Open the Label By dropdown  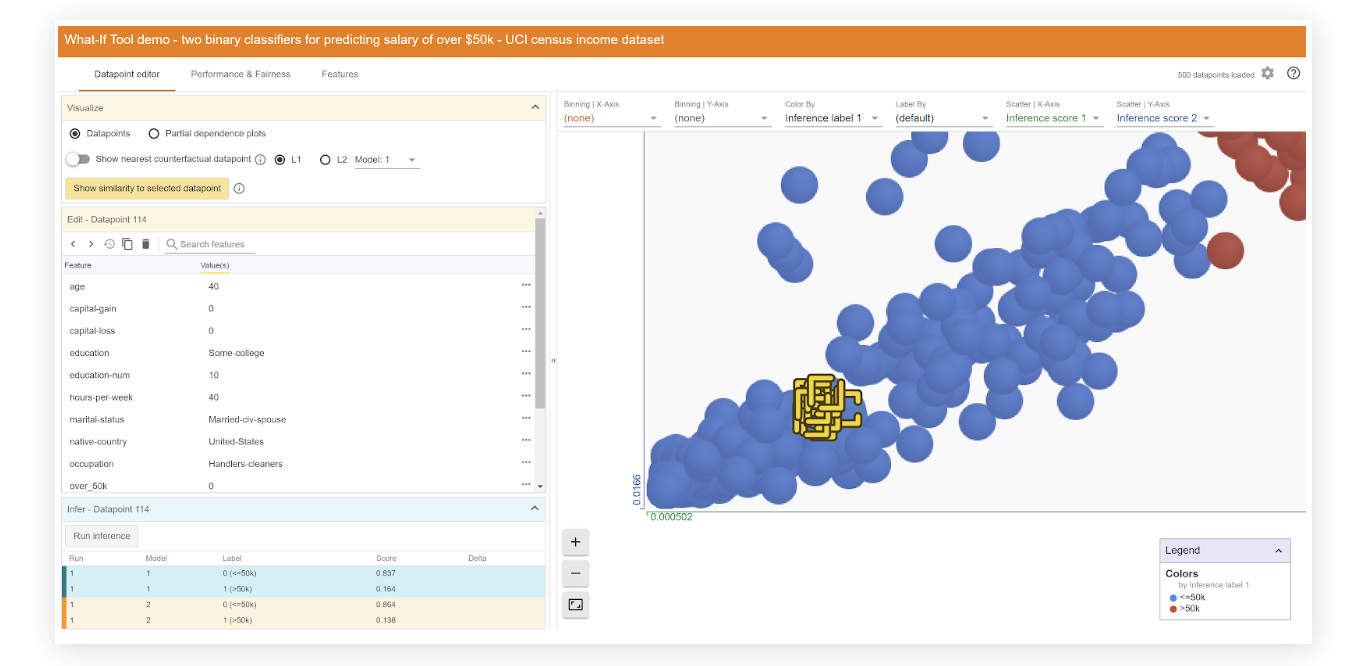tap(943, 118)
